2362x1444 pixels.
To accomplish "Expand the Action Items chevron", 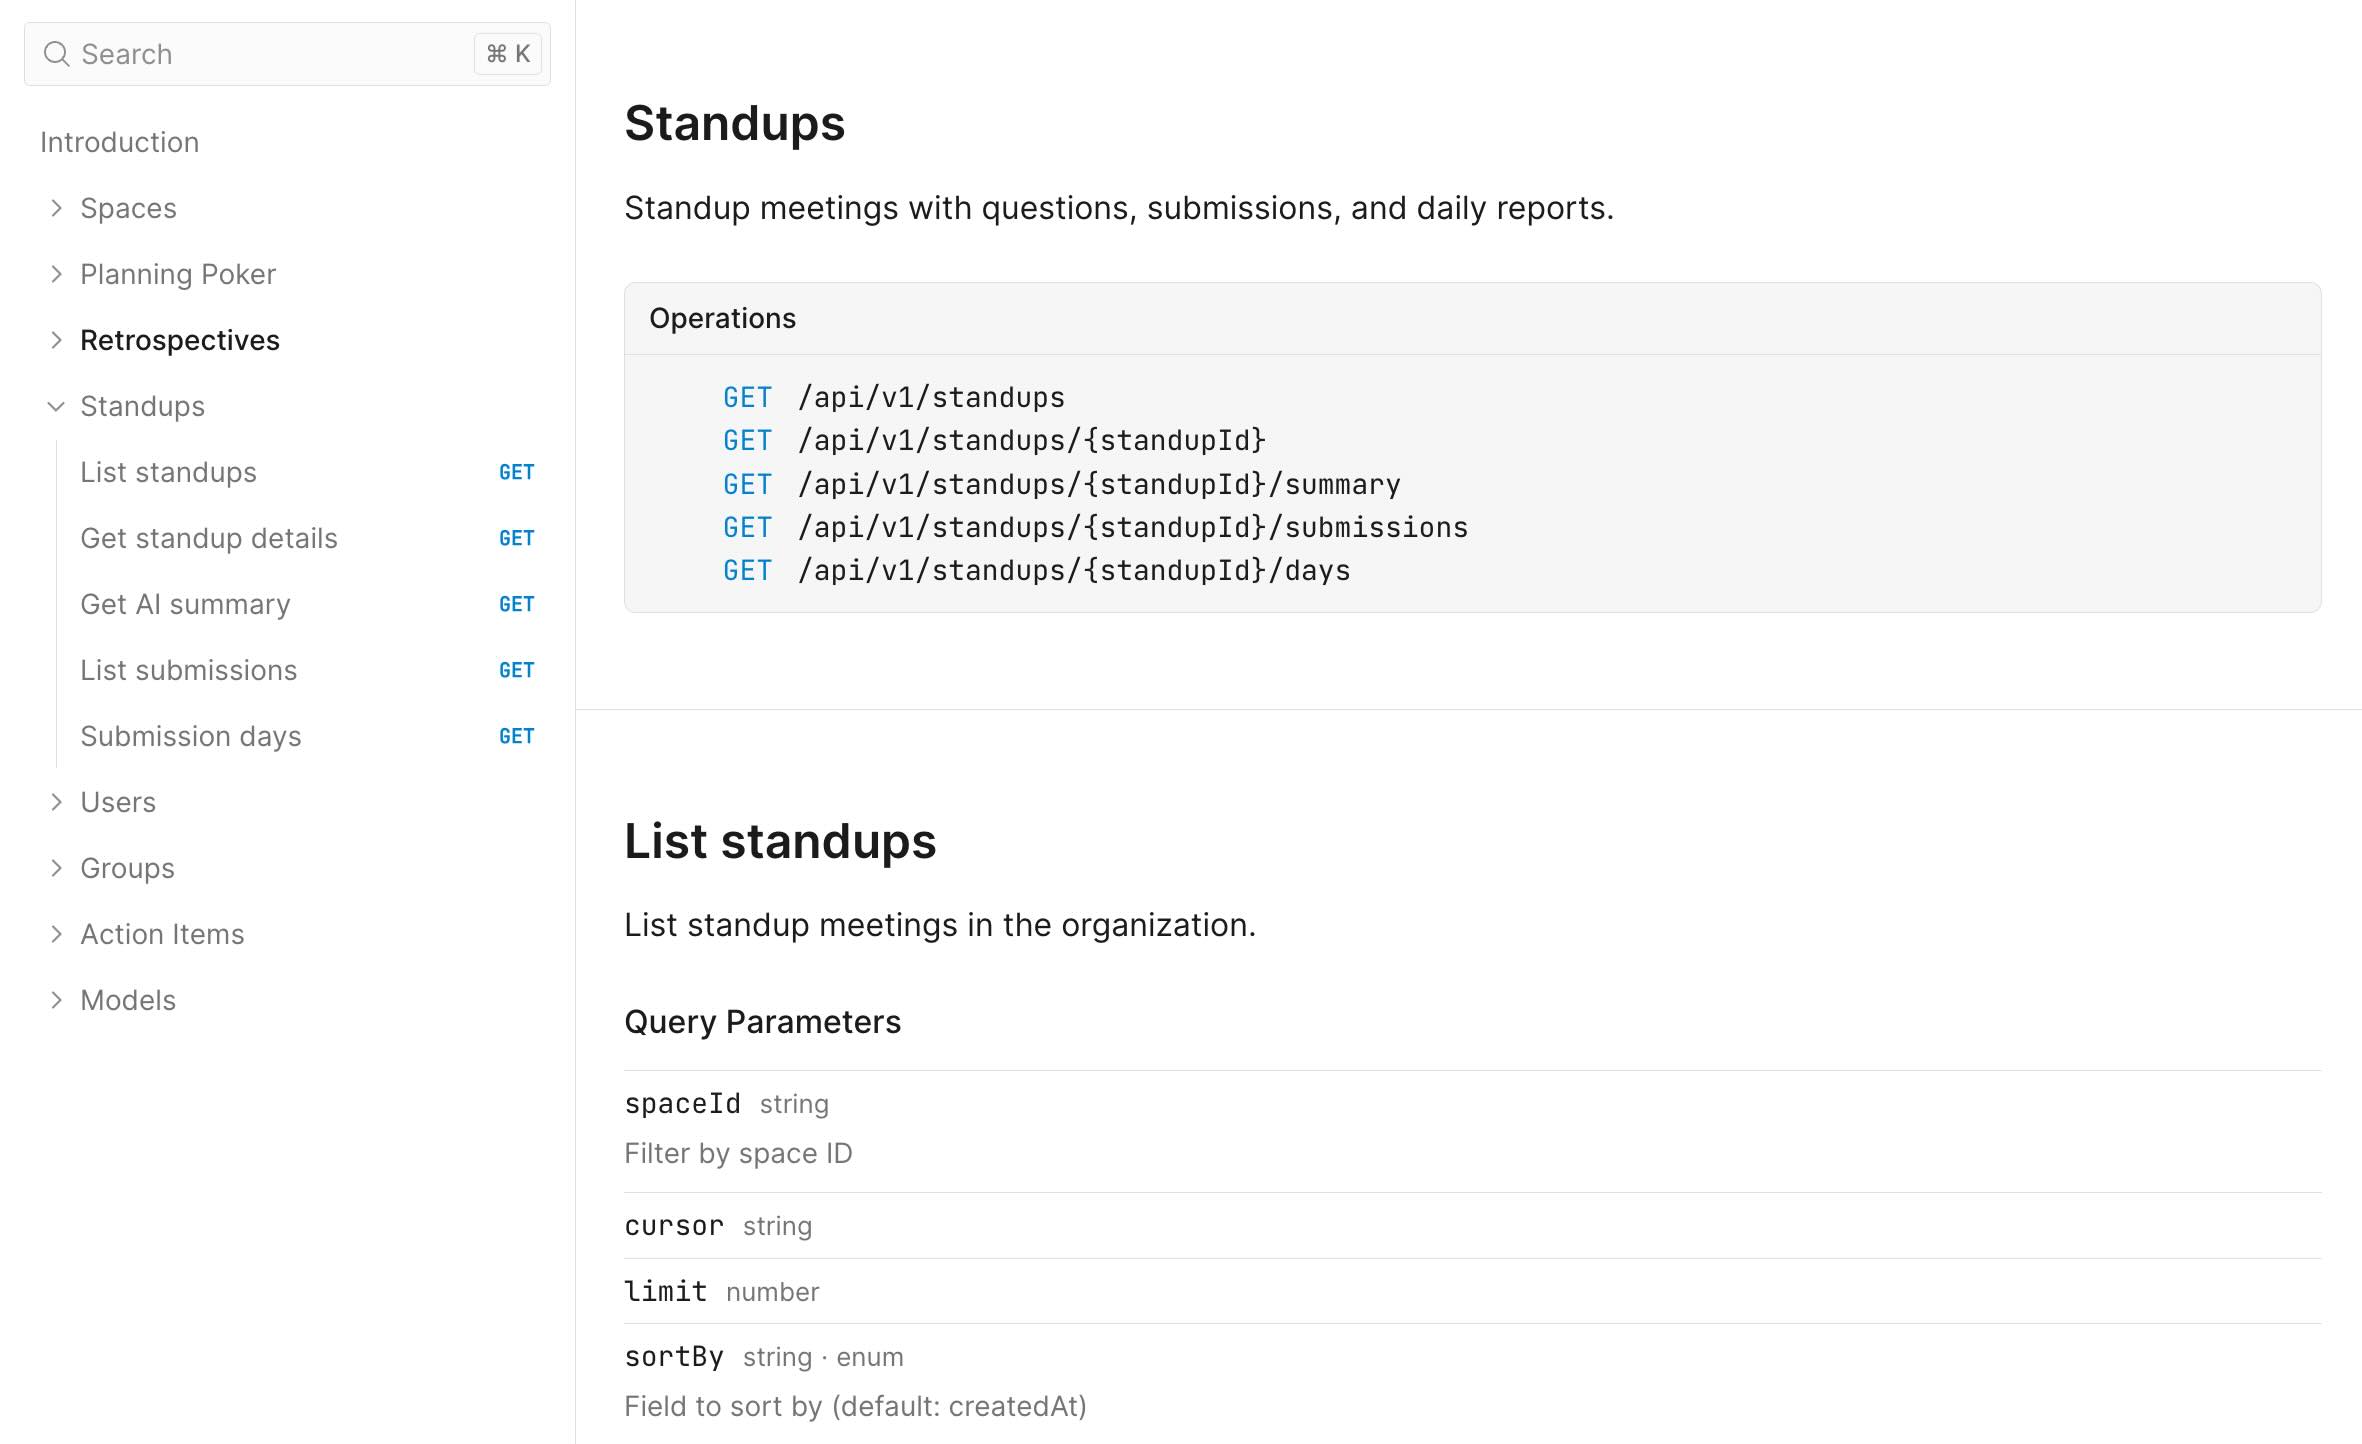I will tap(57, 934).
